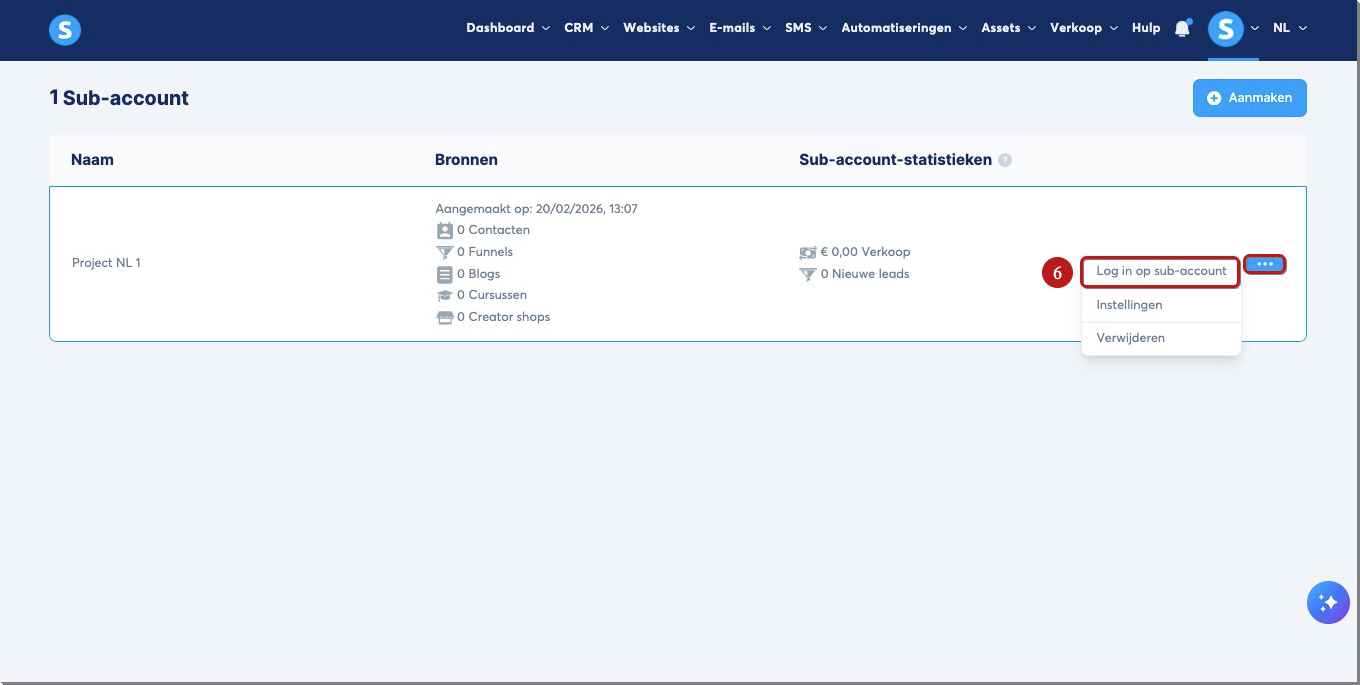Image resolution: width=1360 pixels, height=685 pixels.
Task: Click the 0 Contacten text
Action: click(493, 230)
